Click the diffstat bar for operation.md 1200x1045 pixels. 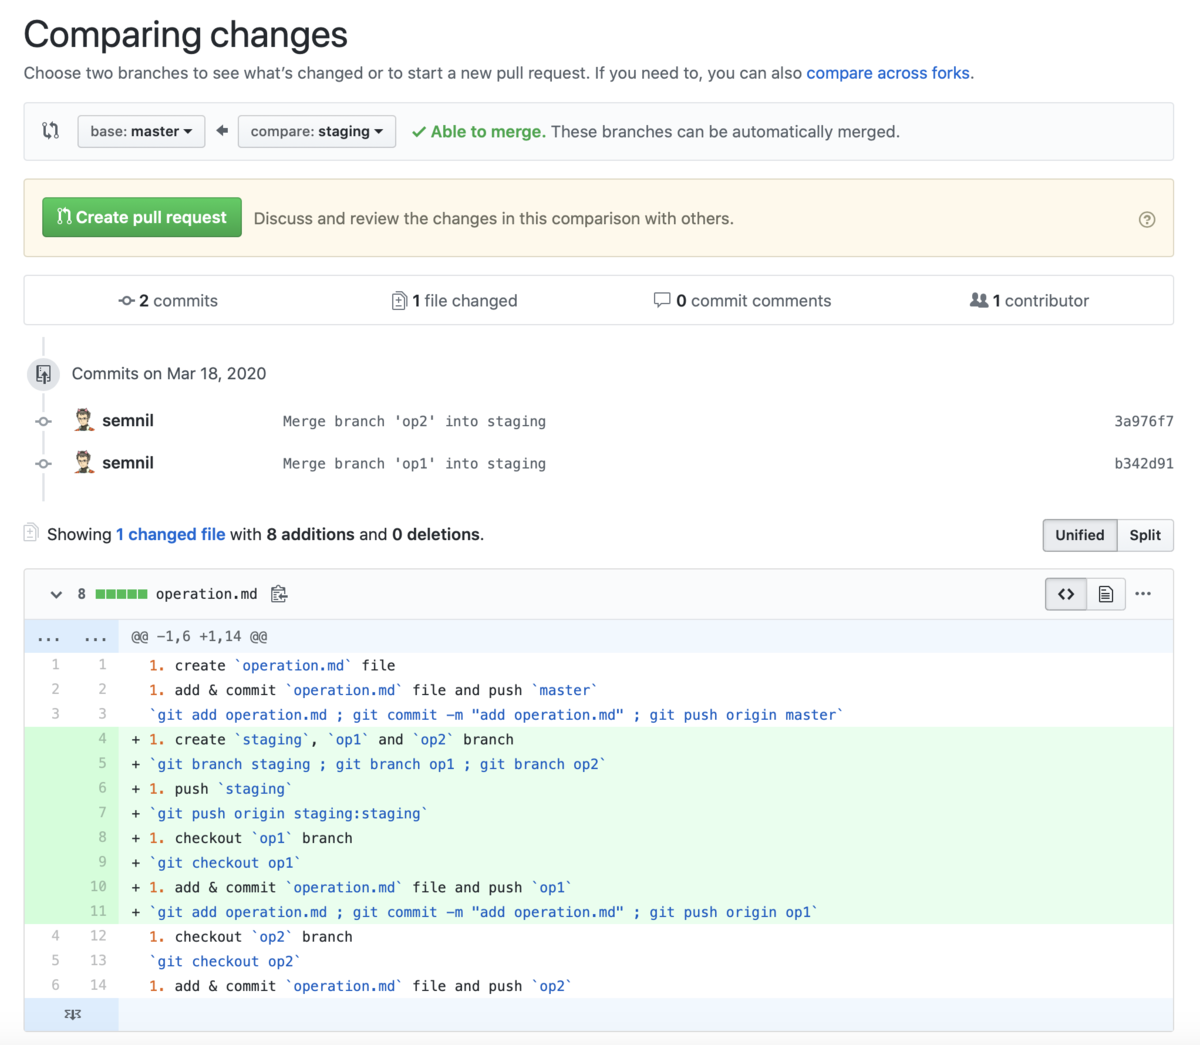pos(122,594)
